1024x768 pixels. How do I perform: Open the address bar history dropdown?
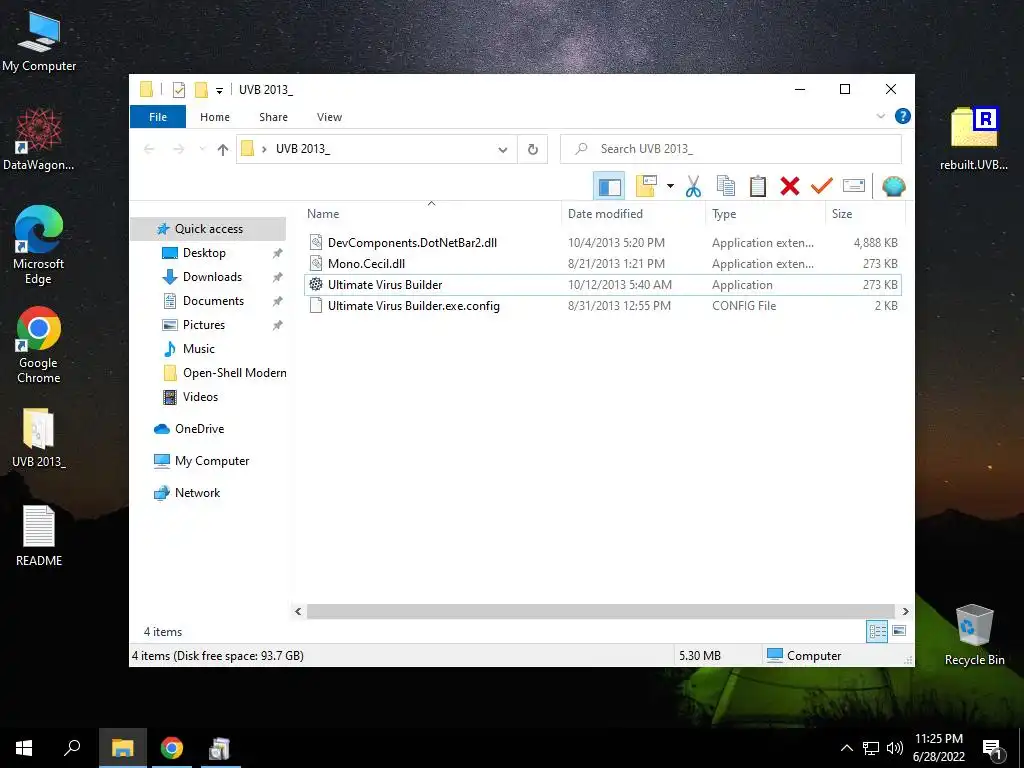coord(502,150)
